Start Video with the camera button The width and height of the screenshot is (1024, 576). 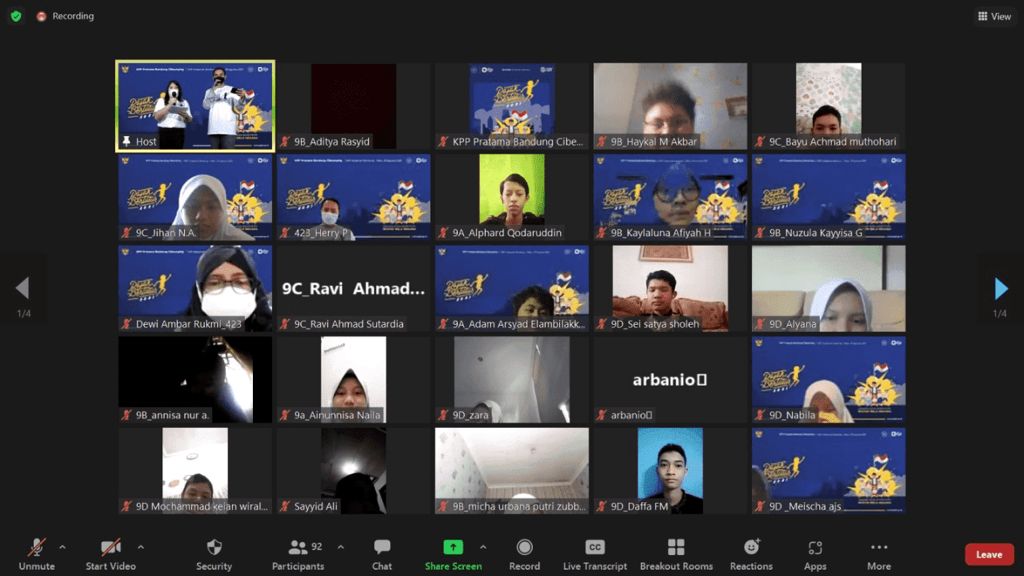(110, 554)
